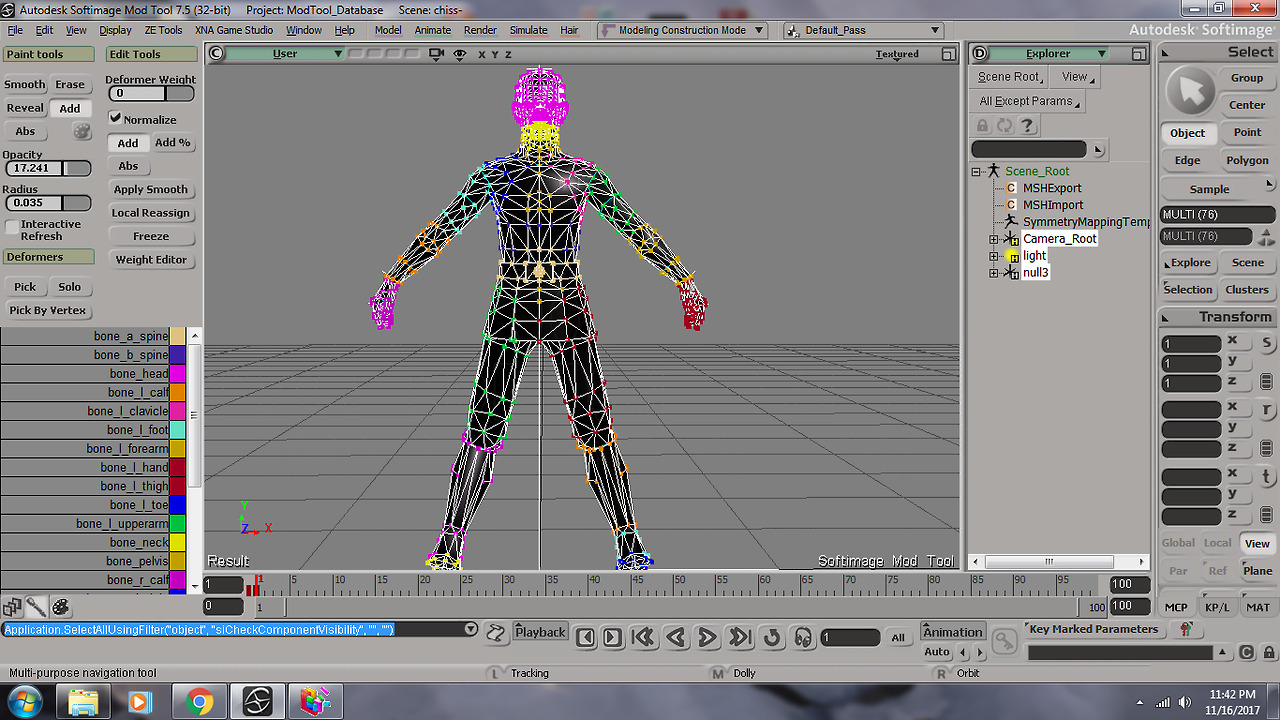Select the View transform mode
This screenshot has width=1280, height=720.
[x=1257, y=544]
